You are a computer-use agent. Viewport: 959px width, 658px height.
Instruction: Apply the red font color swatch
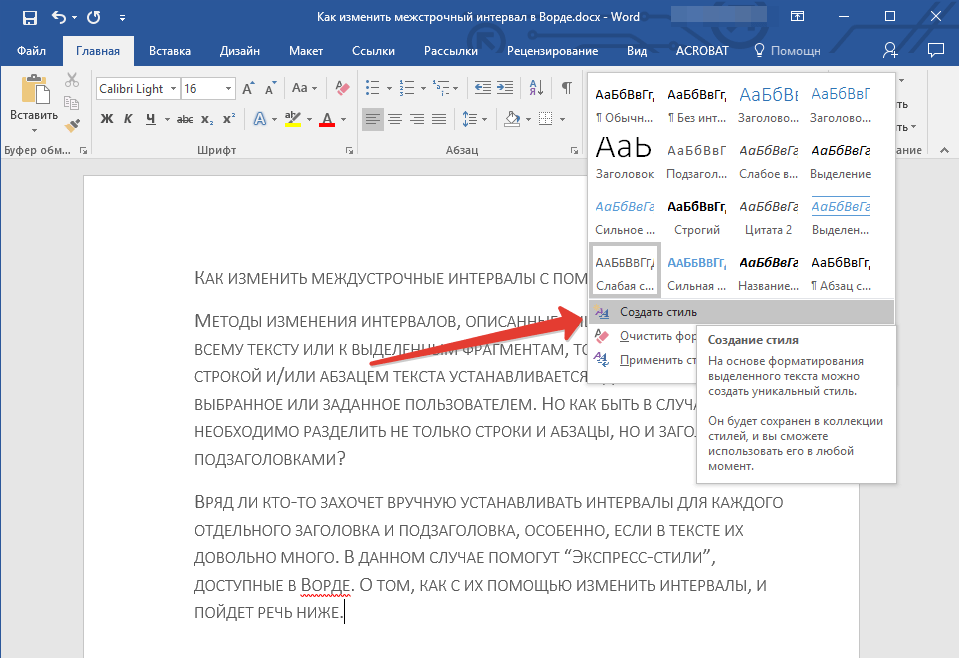click(x=325, y=120)
